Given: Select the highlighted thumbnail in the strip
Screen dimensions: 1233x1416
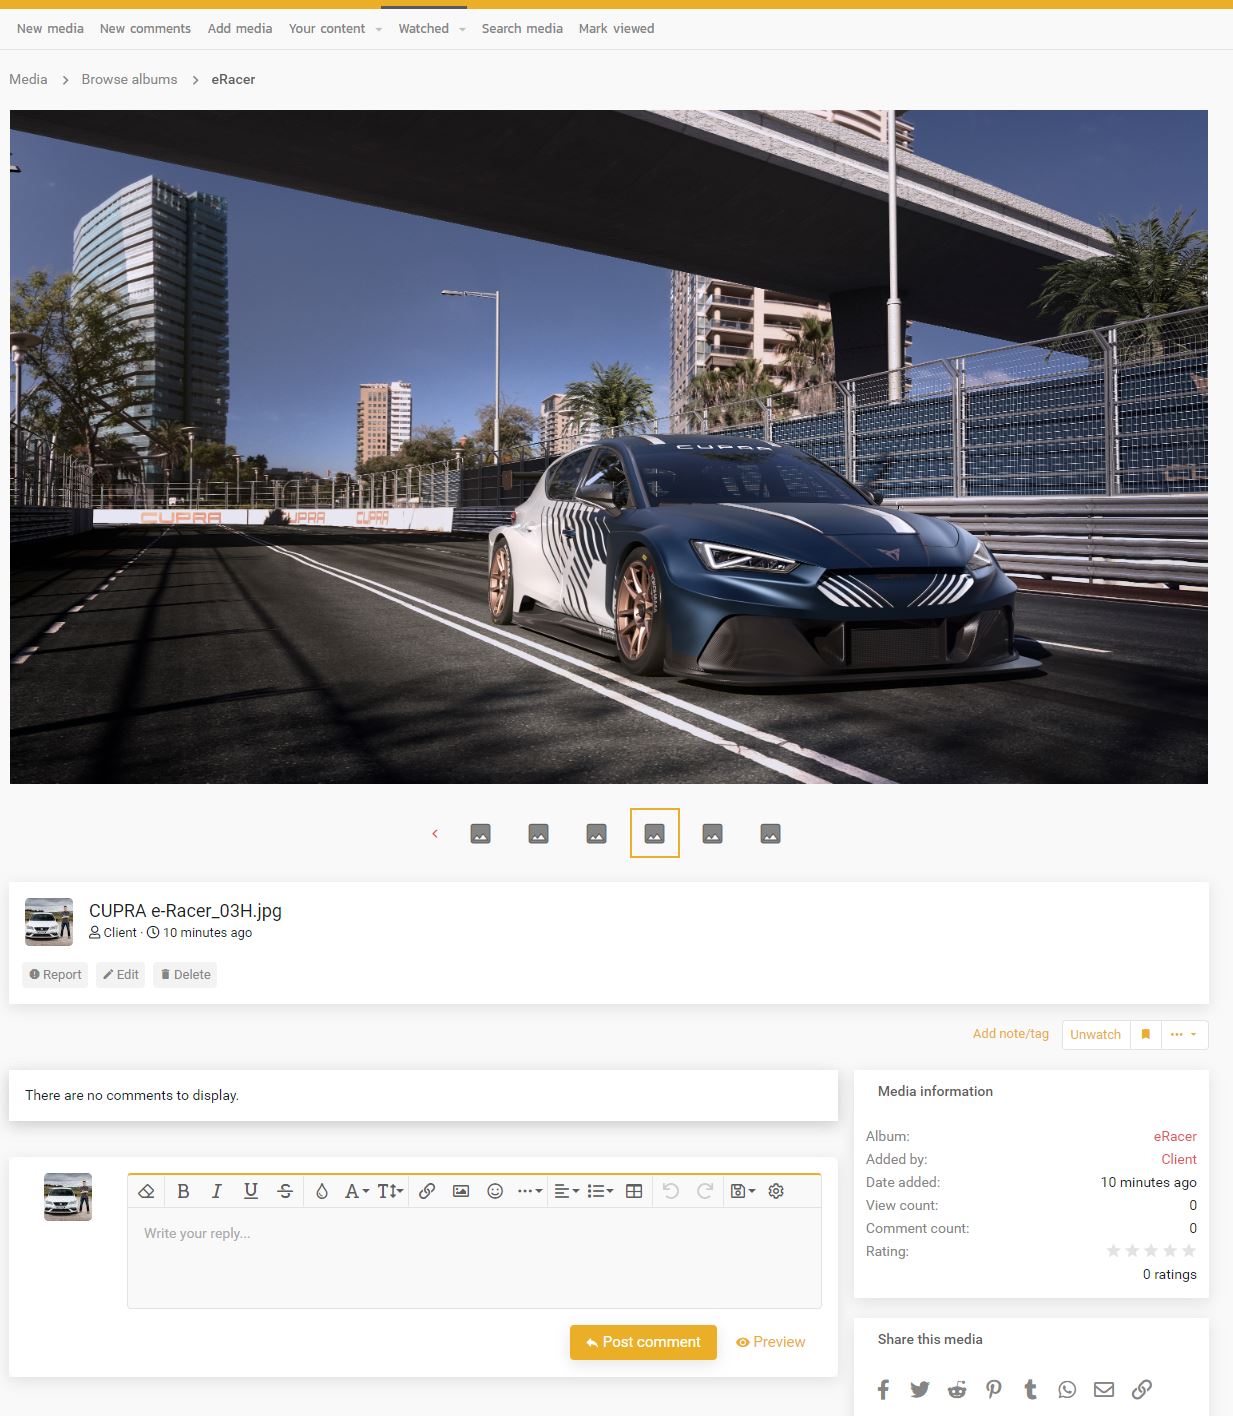Looking at the screenshot, I should (655, 833).
